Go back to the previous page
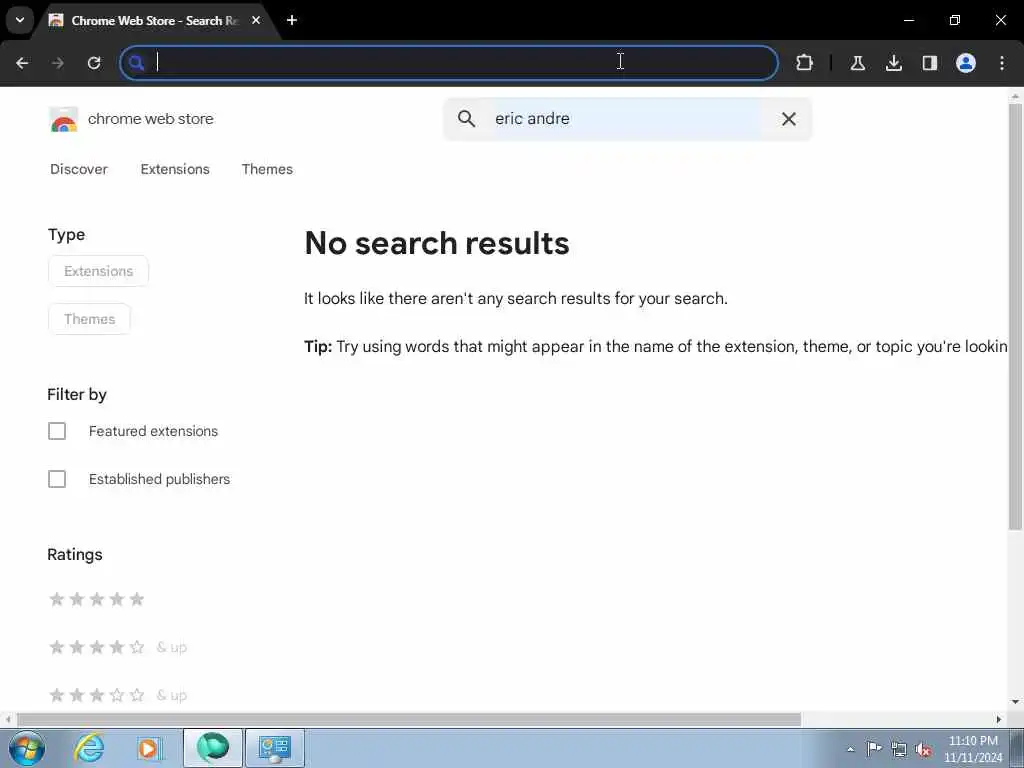Image resolution: width=1024 pixels, height=768 pixels. pyautogui.click(x=22, y=63)
